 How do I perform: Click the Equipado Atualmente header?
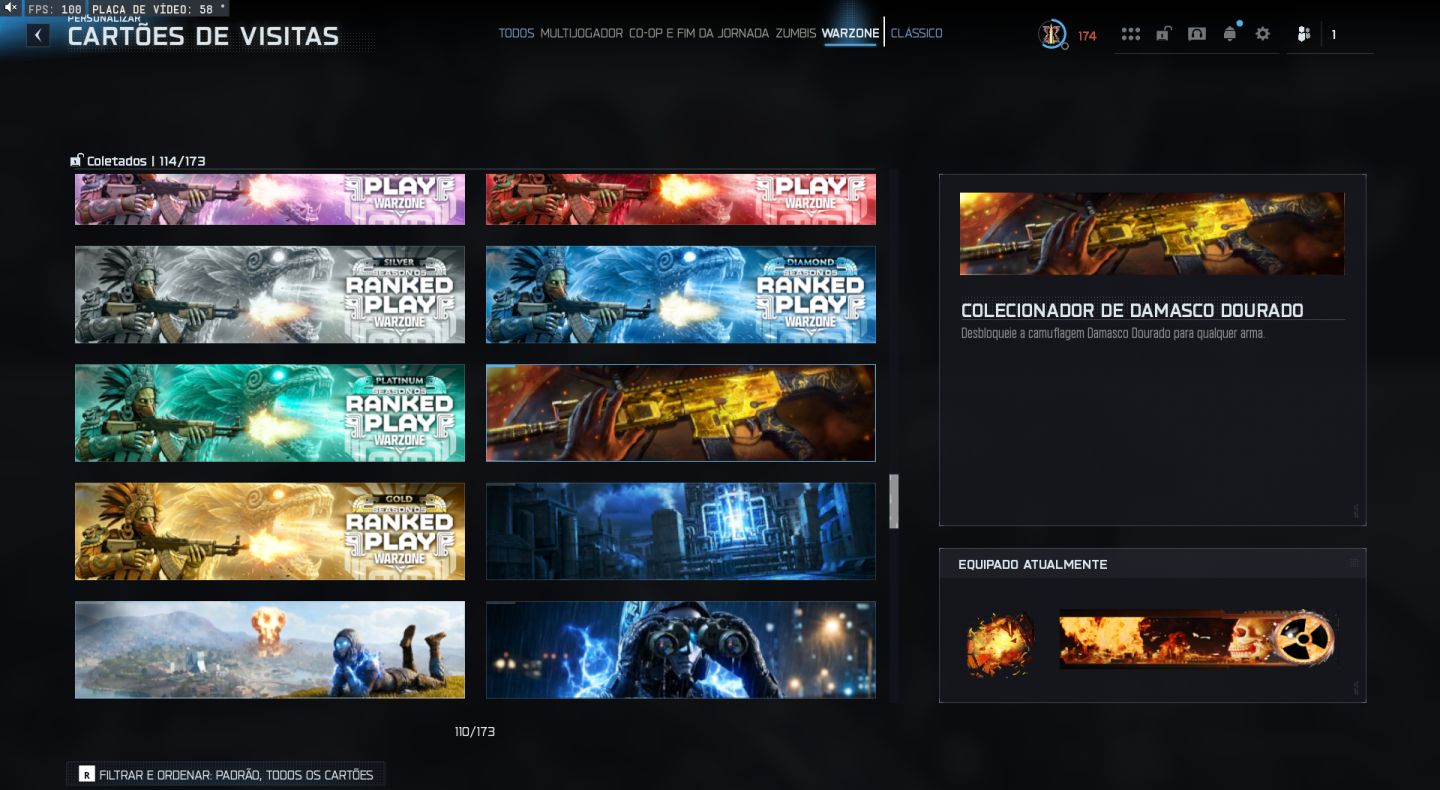(x=1033, y=564)
